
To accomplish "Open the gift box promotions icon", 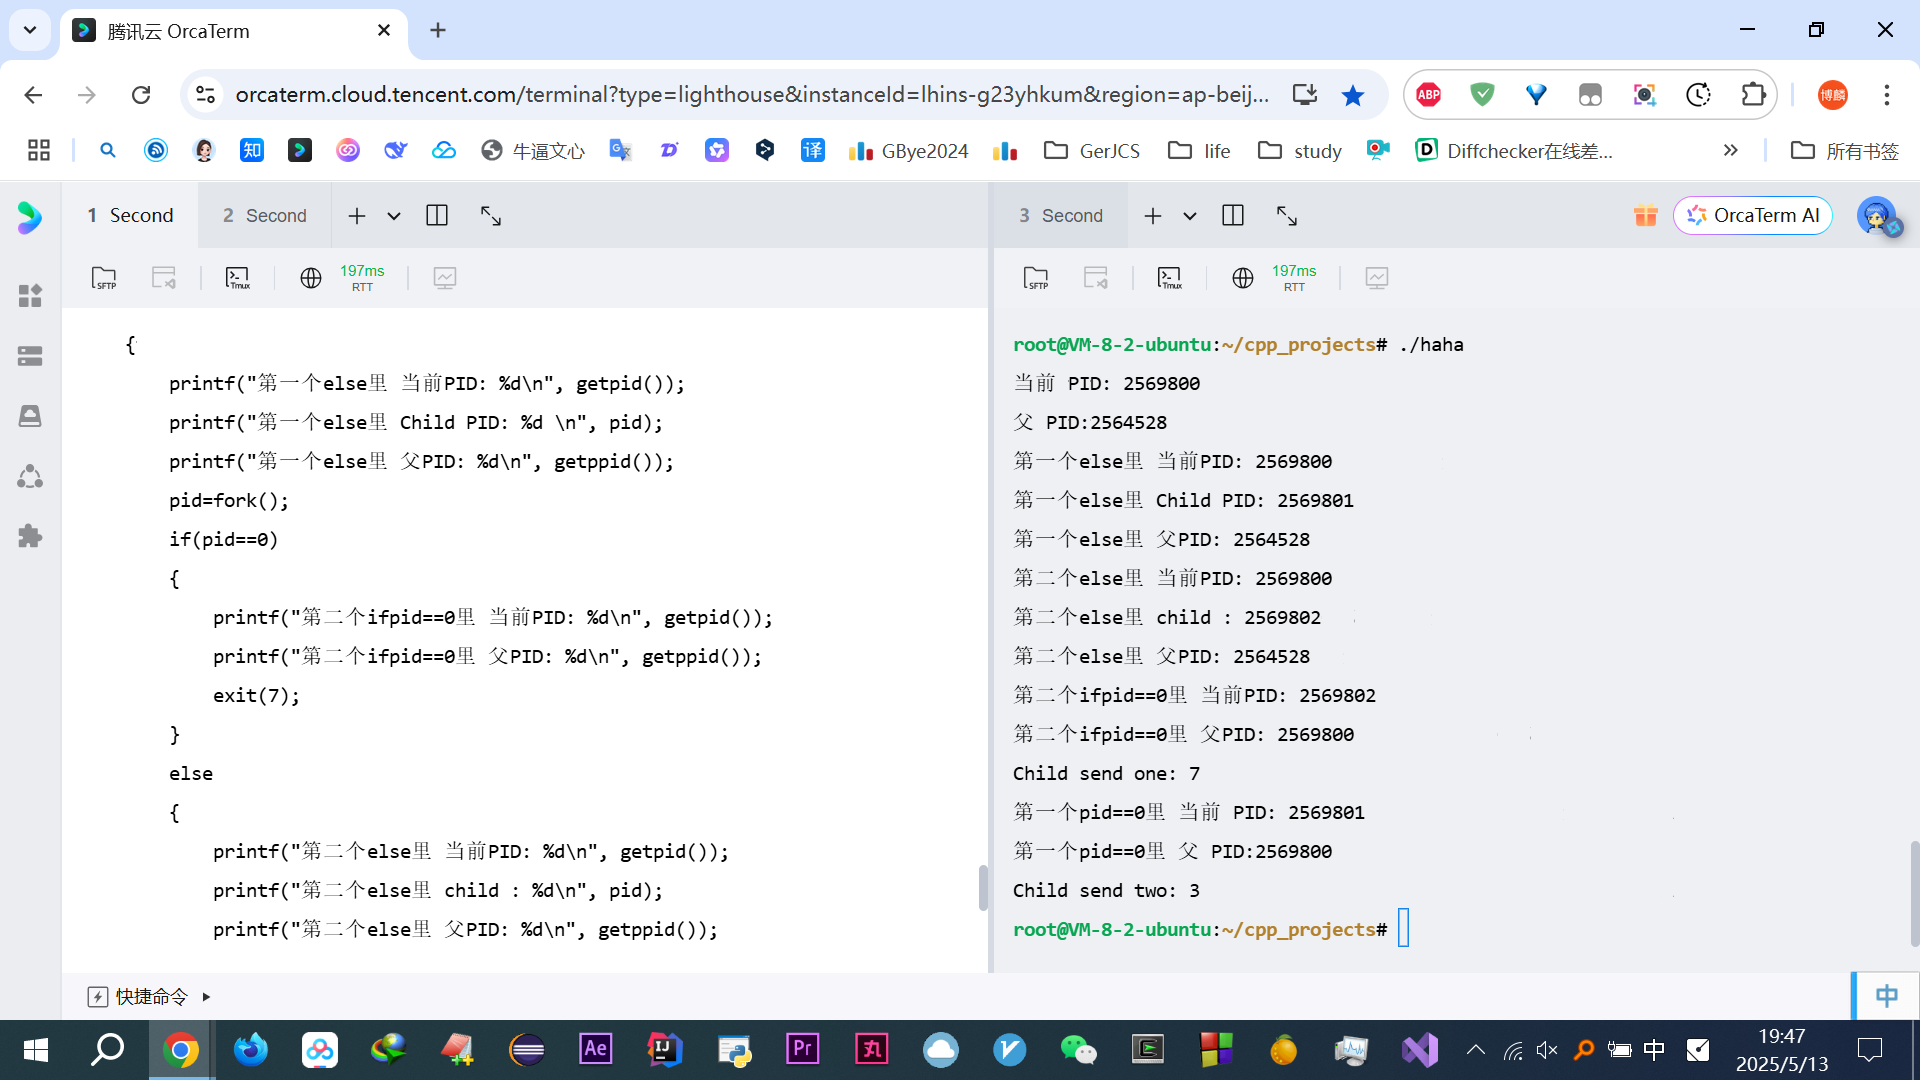I will pyautogui.click(x=1645, y=216).
